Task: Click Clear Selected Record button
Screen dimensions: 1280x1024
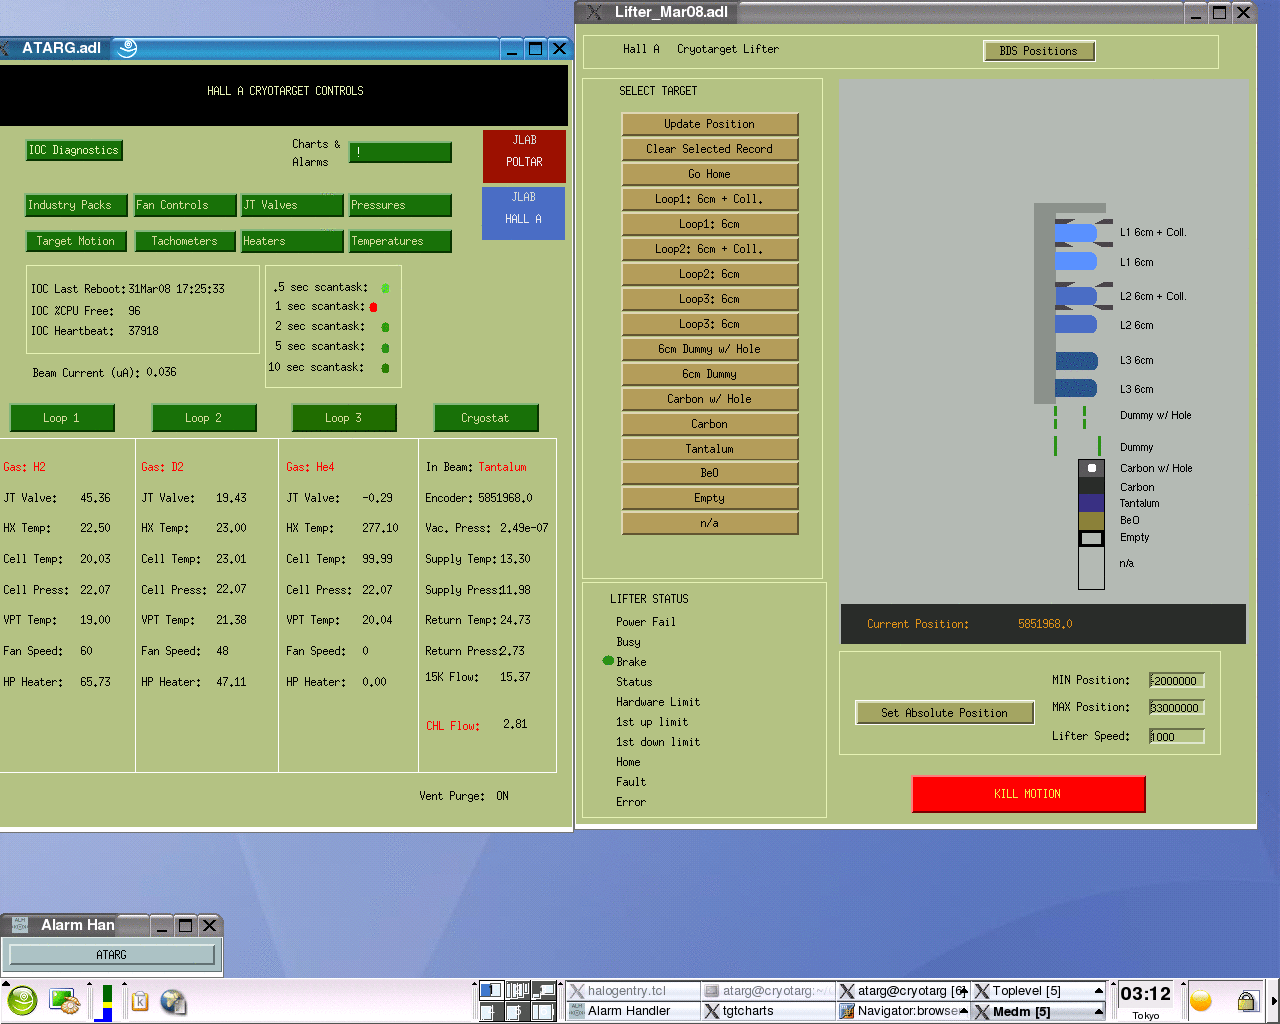Action: [710, 149]
